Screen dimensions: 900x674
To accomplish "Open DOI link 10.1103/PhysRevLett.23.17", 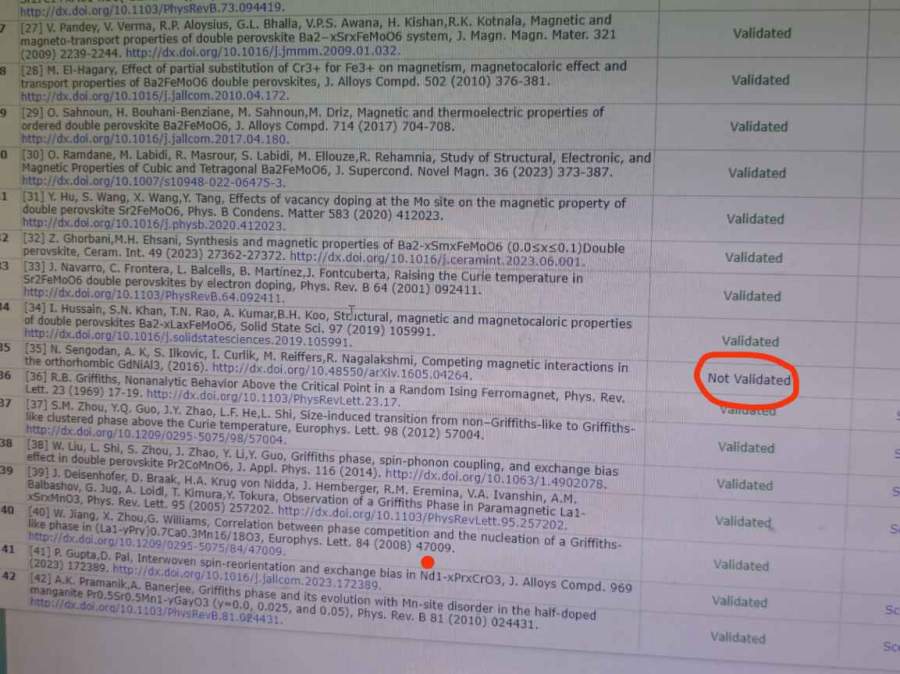I will pos(273,398).
